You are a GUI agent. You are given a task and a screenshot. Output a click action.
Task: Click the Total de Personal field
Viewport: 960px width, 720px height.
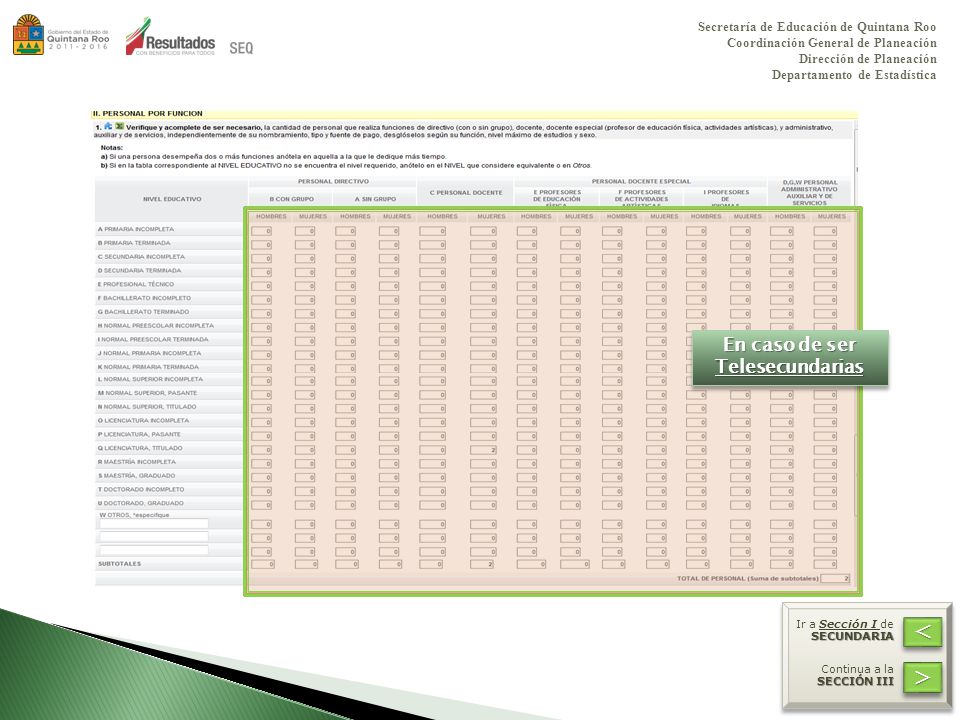(835, 579)
